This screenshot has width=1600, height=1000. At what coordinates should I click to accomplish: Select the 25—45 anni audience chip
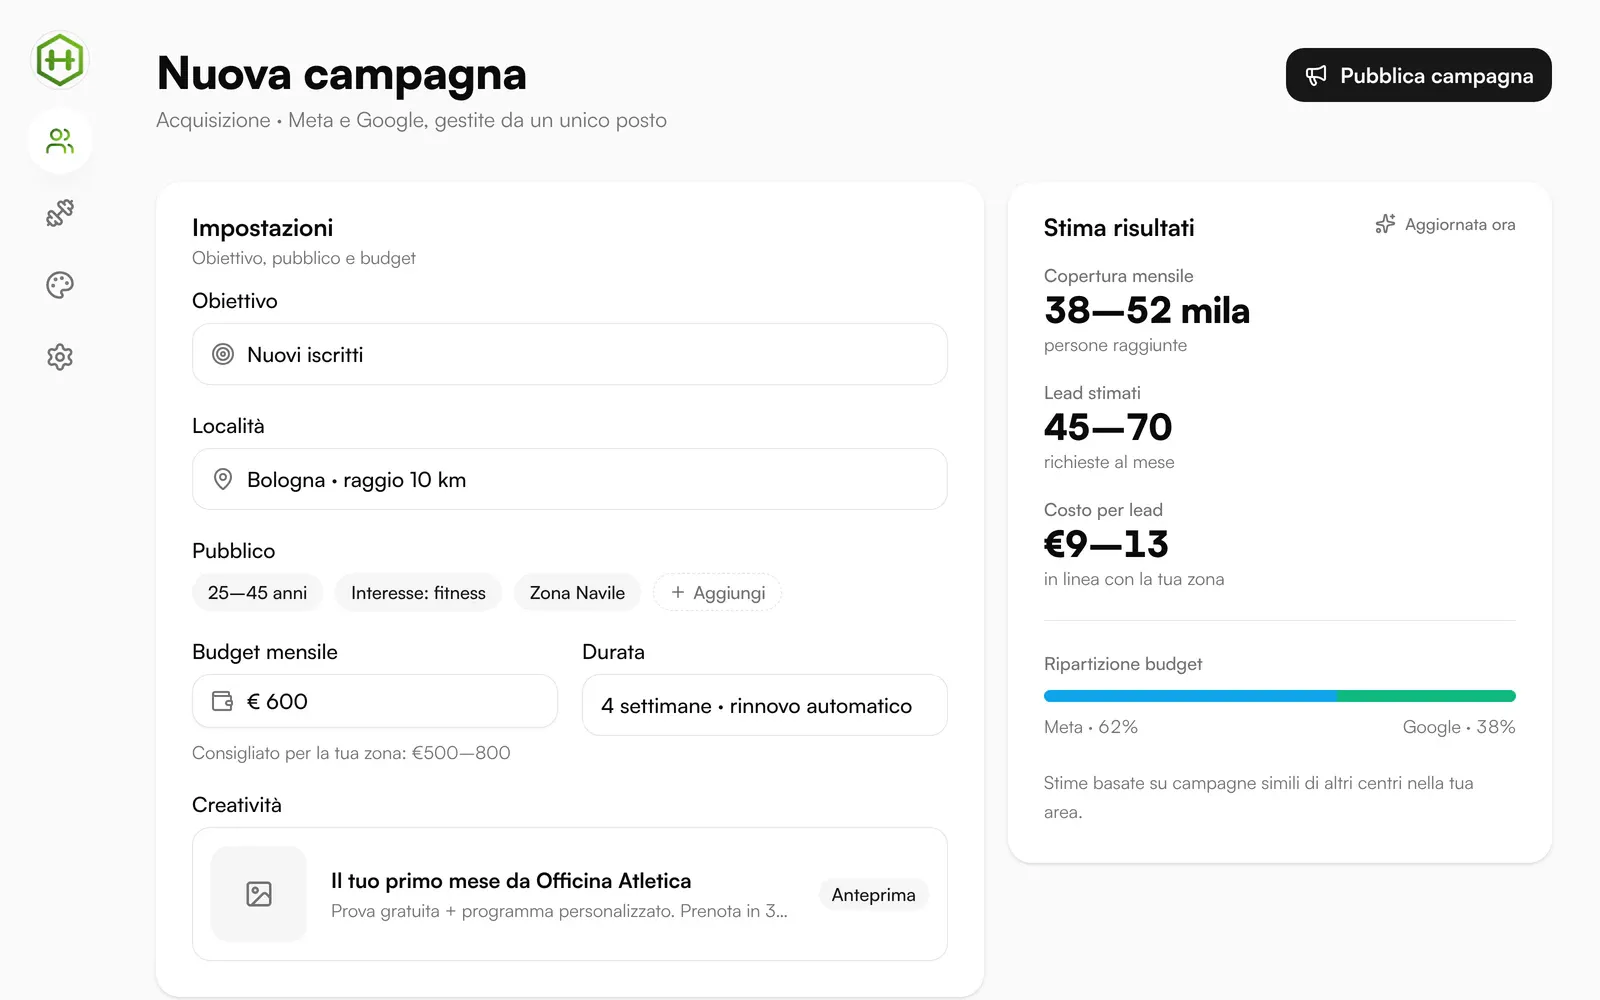coord(257,592)
